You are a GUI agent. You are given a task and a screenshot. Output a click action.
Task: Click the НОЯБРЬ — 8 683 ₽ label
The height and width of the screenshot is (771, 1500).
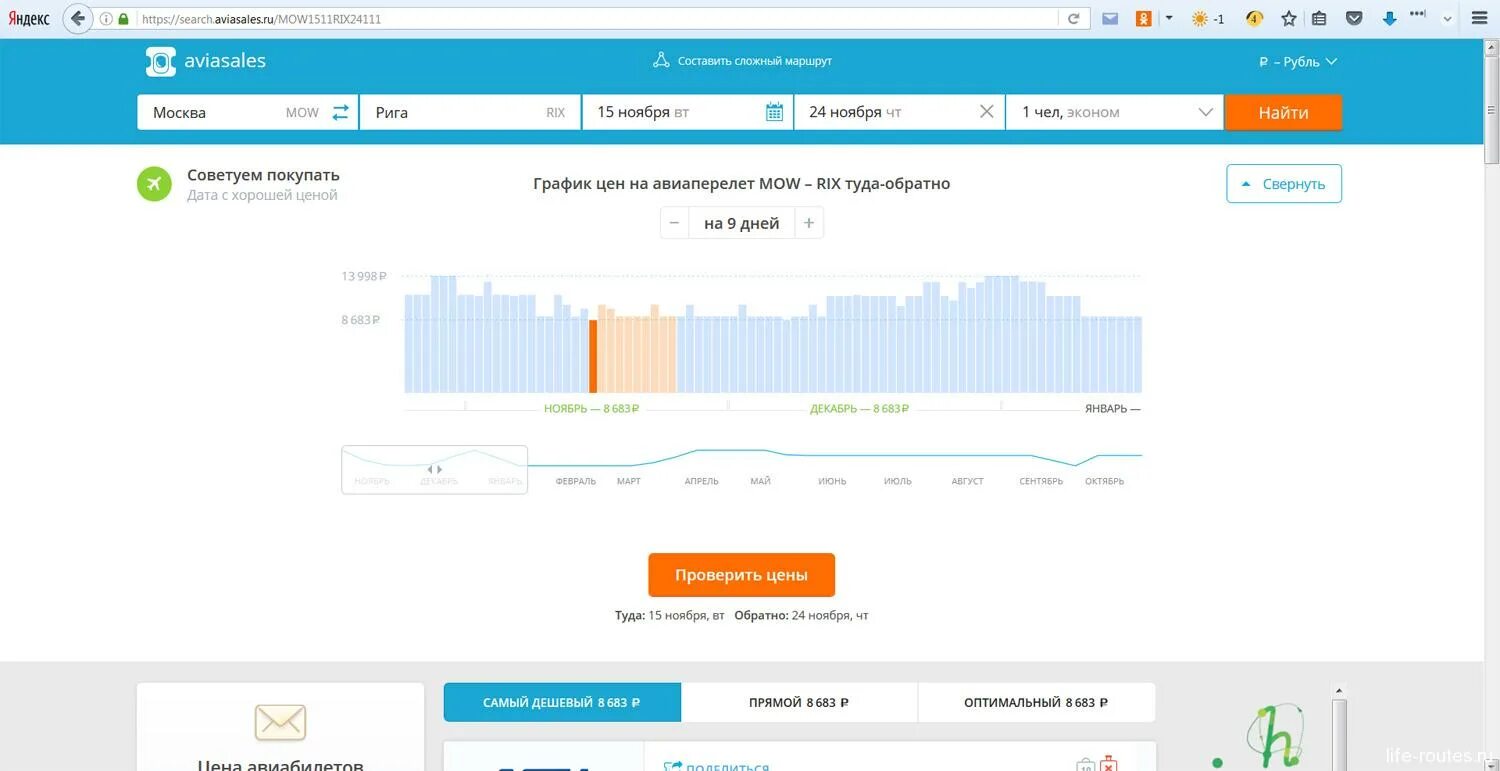click(592, 409)
